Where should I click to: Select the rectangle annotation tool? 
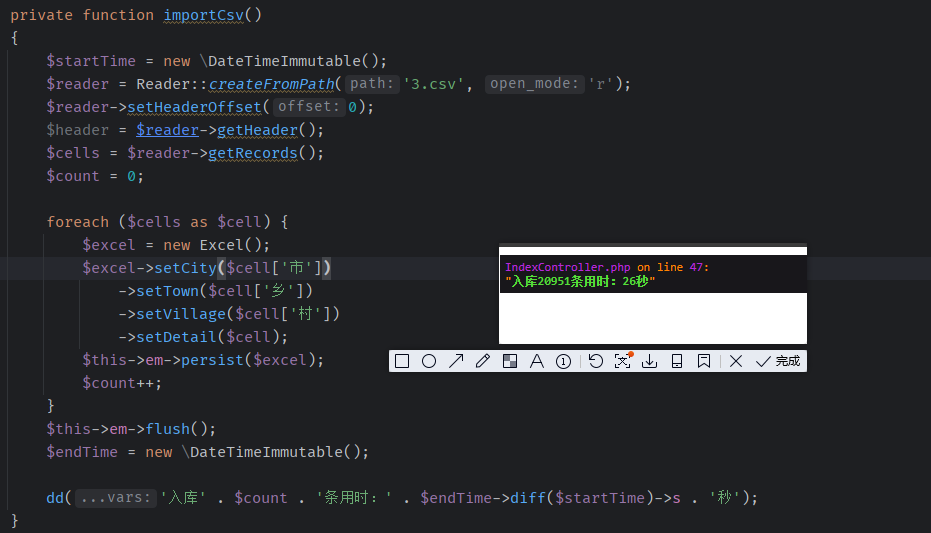(x=402, y=361)
